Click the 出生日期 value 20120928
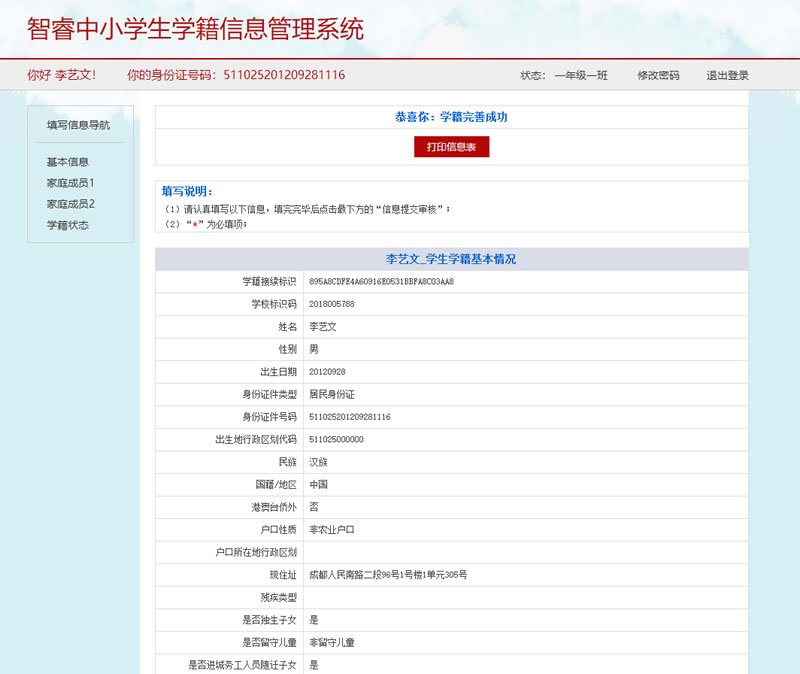 (327, 371)
